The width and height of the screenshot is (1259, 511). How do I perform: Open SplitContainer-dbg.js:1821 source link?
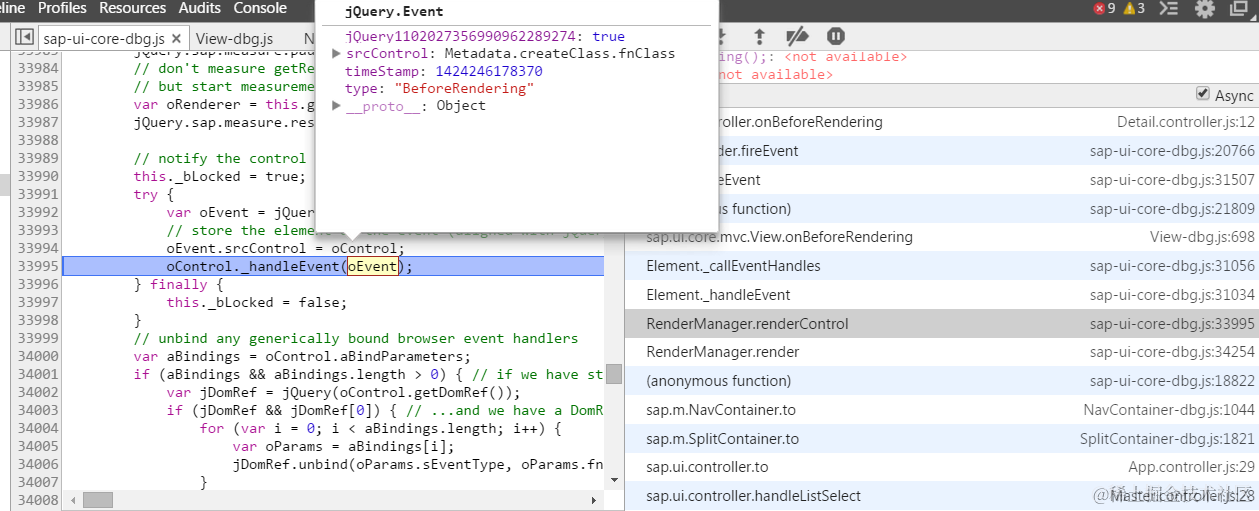(1167, 439)
